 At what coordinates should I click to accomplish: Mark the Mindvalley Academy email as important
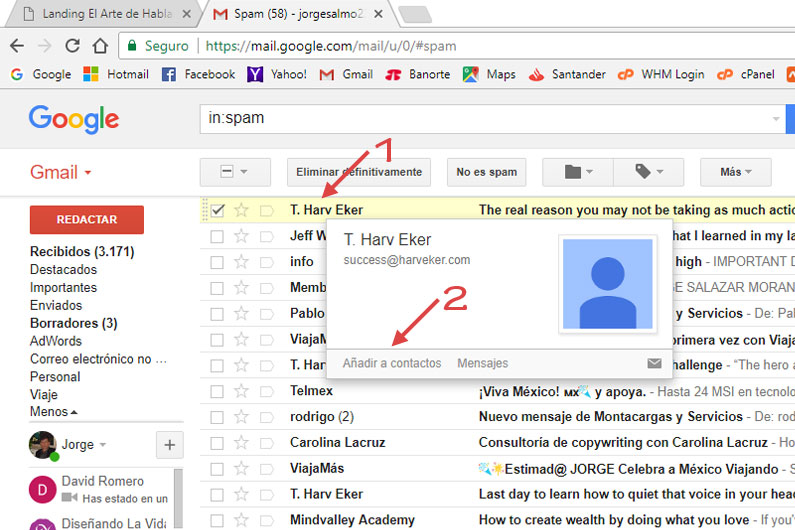tap(267, 520)
